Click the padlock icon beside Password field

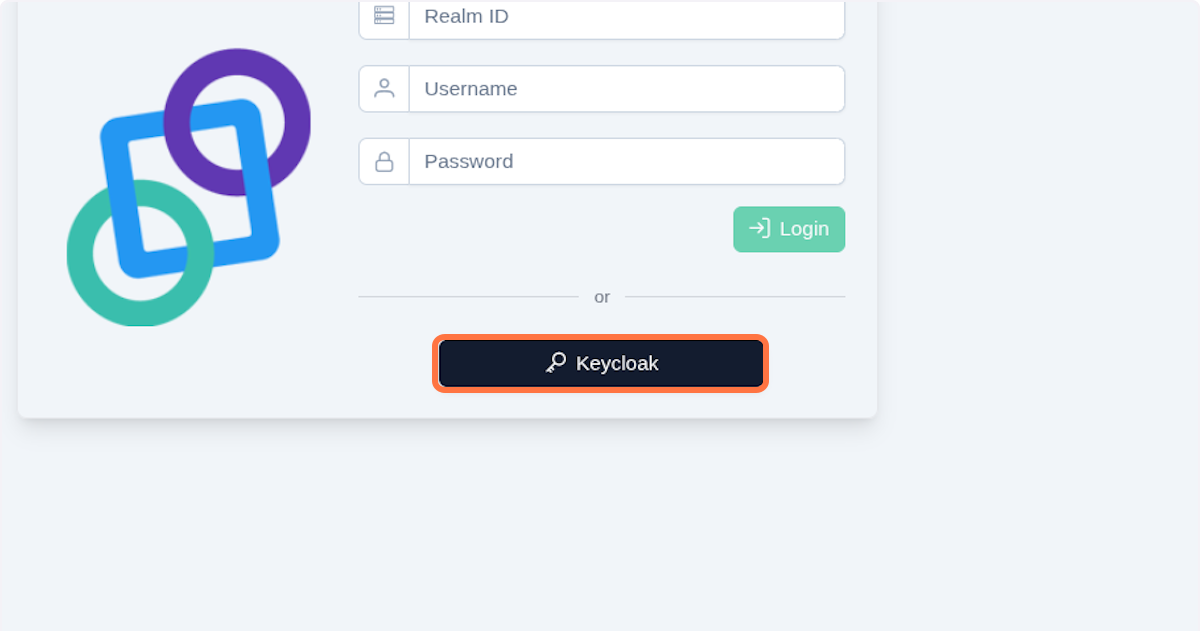tap(383, 161)
